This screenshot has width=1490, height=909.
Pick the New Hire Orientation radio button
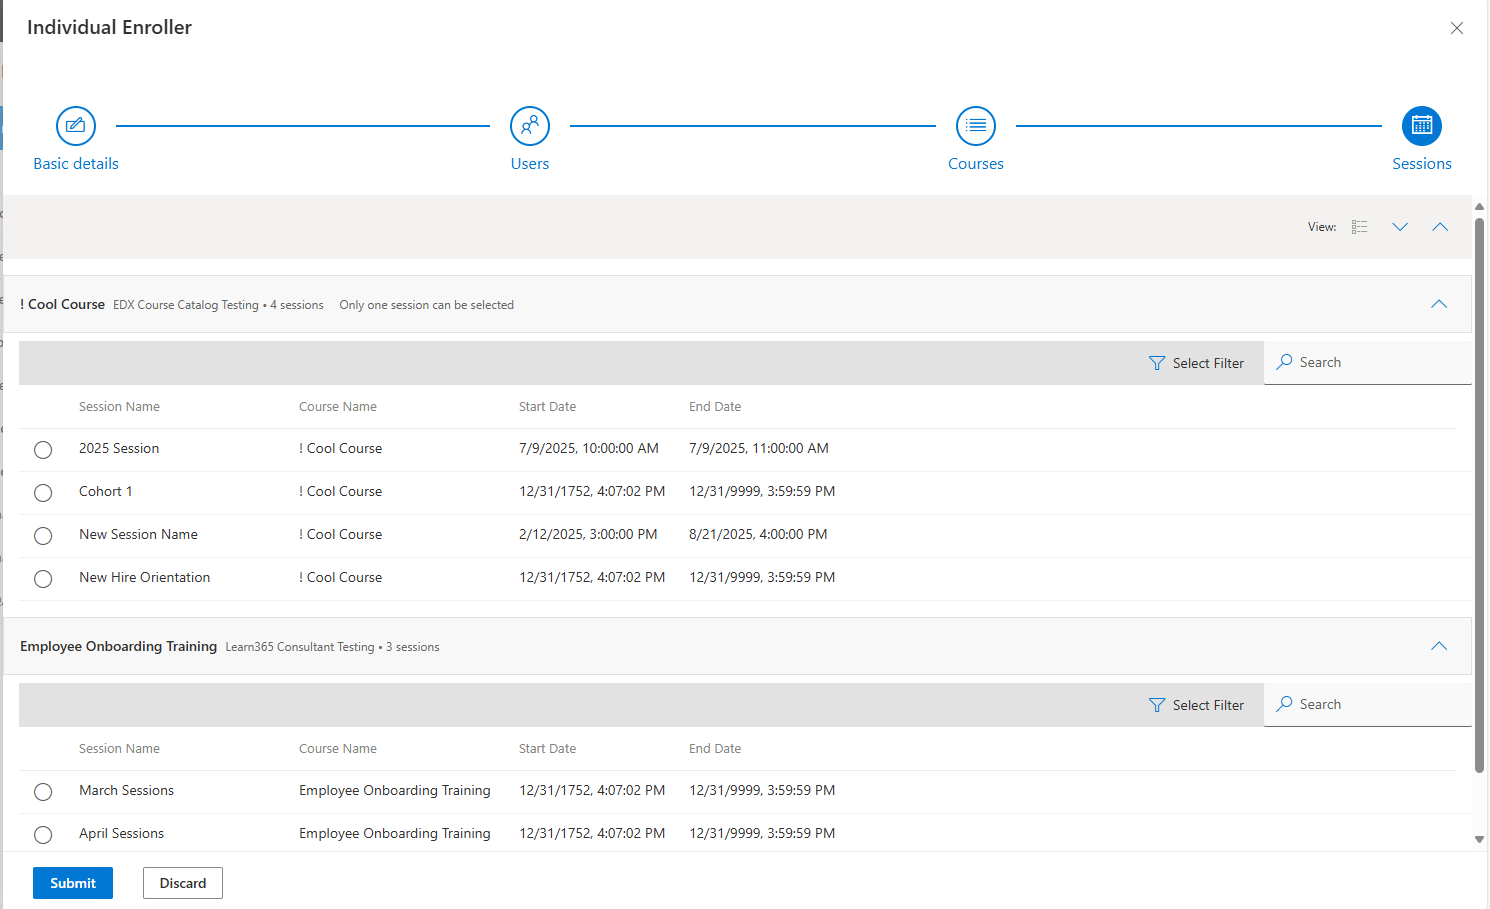tap(43, 579)
